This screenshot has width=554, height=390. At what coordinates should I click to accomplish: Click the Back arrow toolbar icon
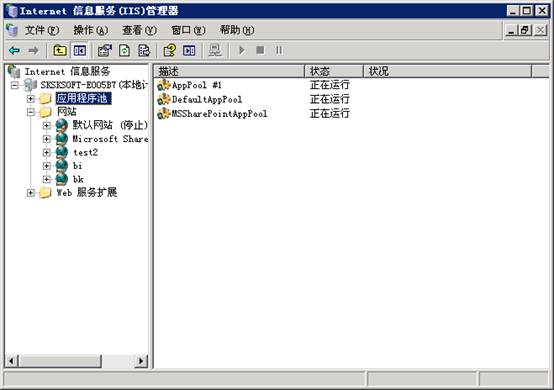coord(14,51)
